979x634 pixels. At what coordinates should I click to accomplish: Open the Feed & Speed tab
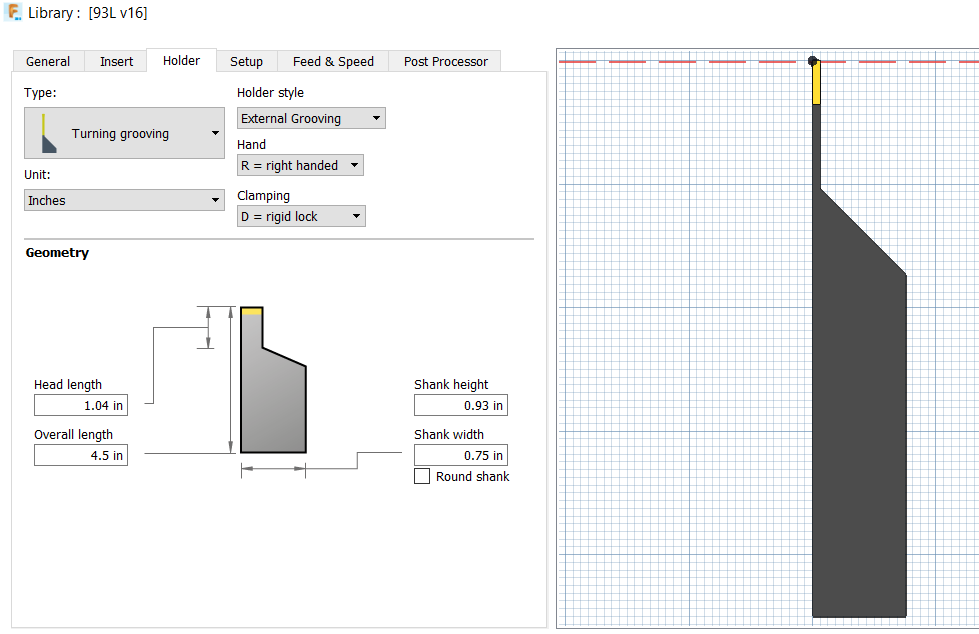[333, 61]
